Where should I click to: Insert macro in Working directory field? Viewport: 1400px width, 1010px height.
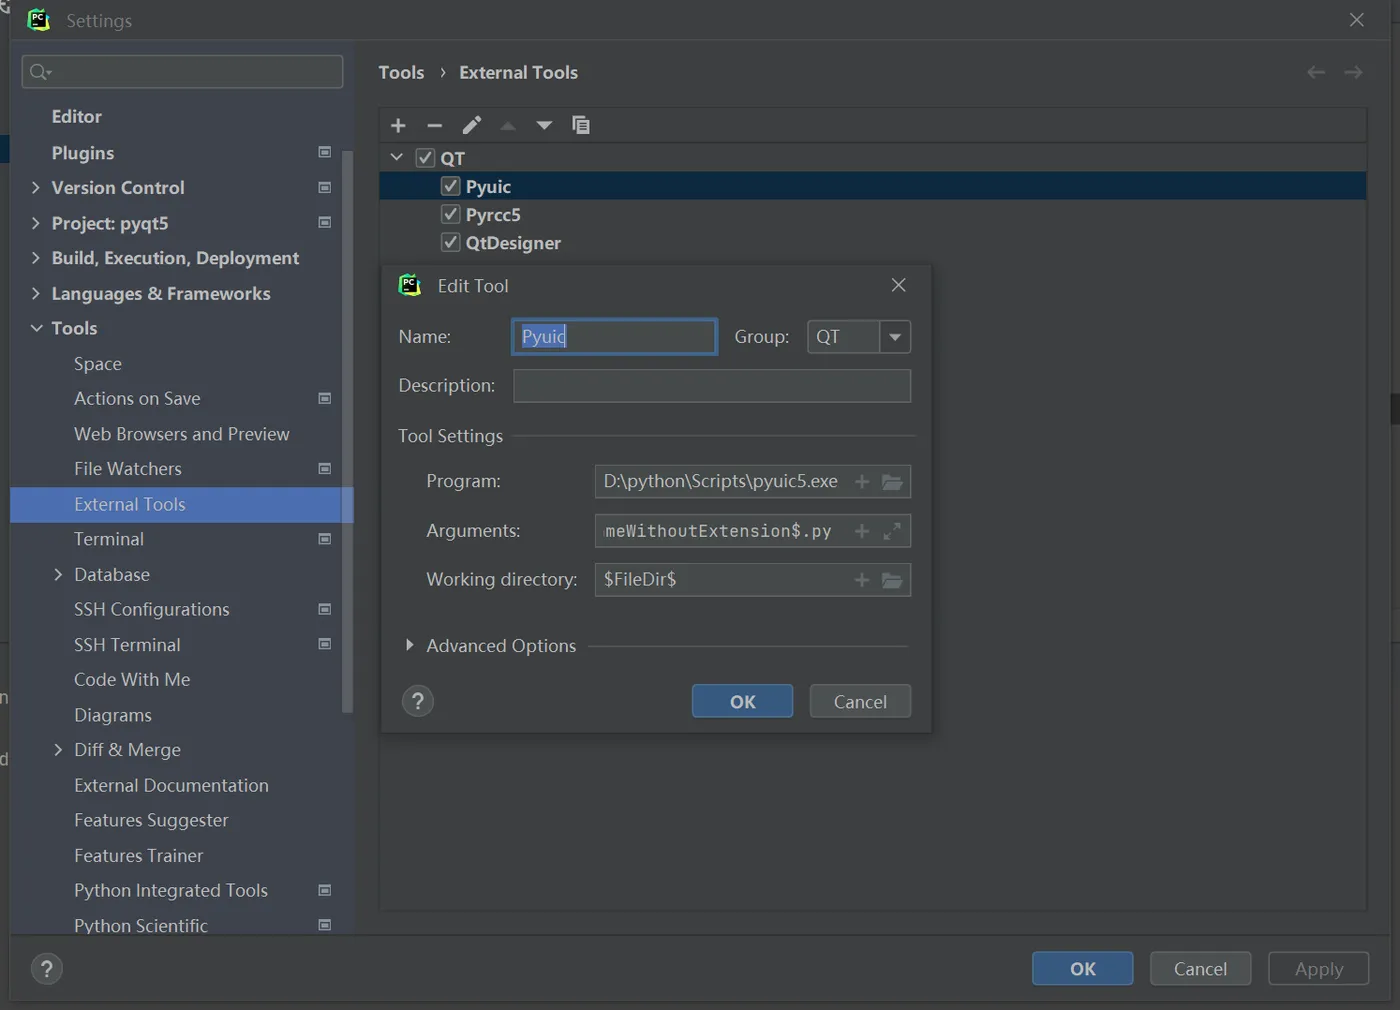click(x=862, y=580)
